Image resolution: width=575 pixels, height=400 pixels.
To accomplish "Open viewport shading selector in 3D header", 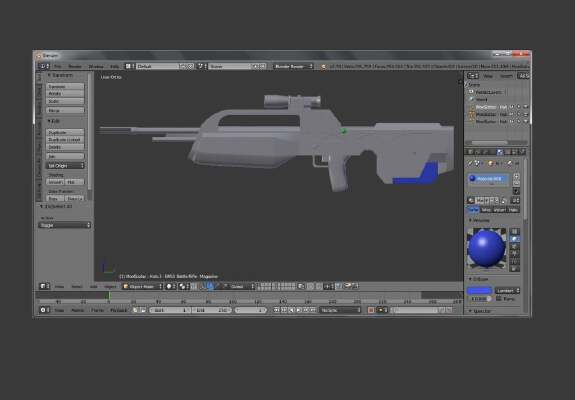I will coord(170,286).
